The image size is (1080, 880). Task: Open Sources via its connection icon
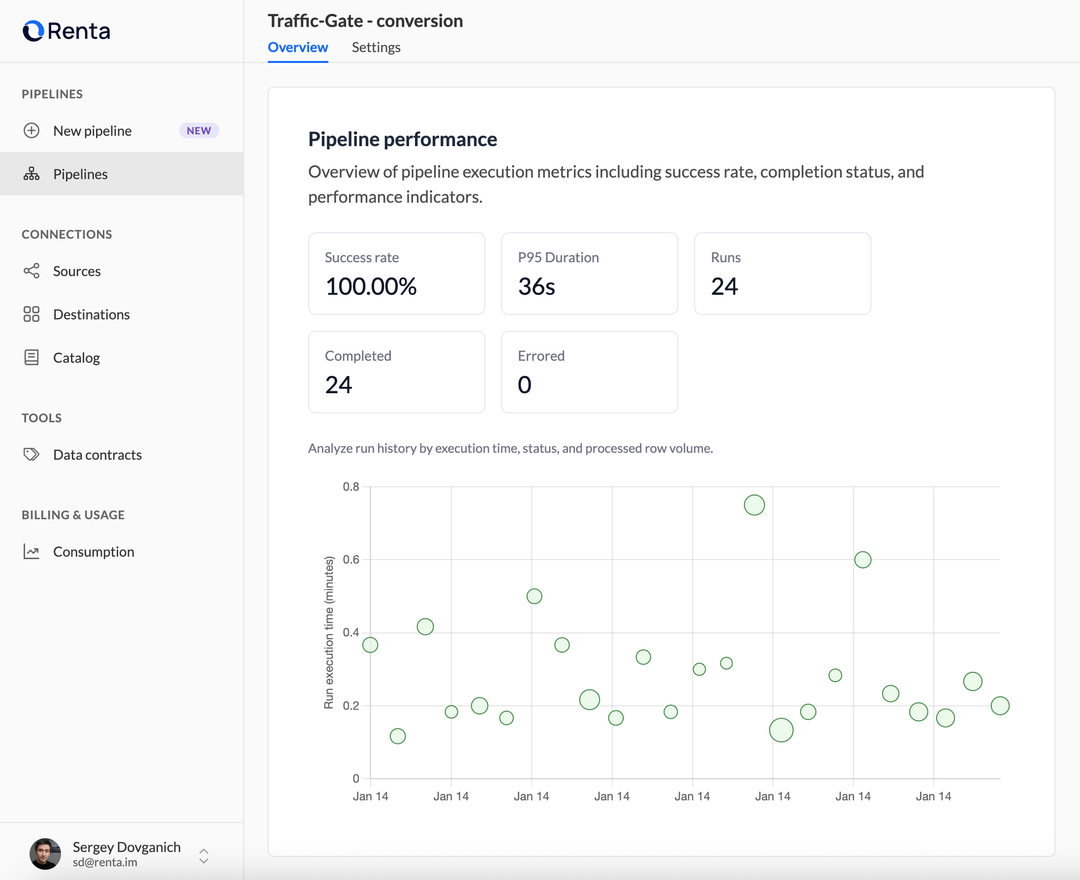coord(31,271)
